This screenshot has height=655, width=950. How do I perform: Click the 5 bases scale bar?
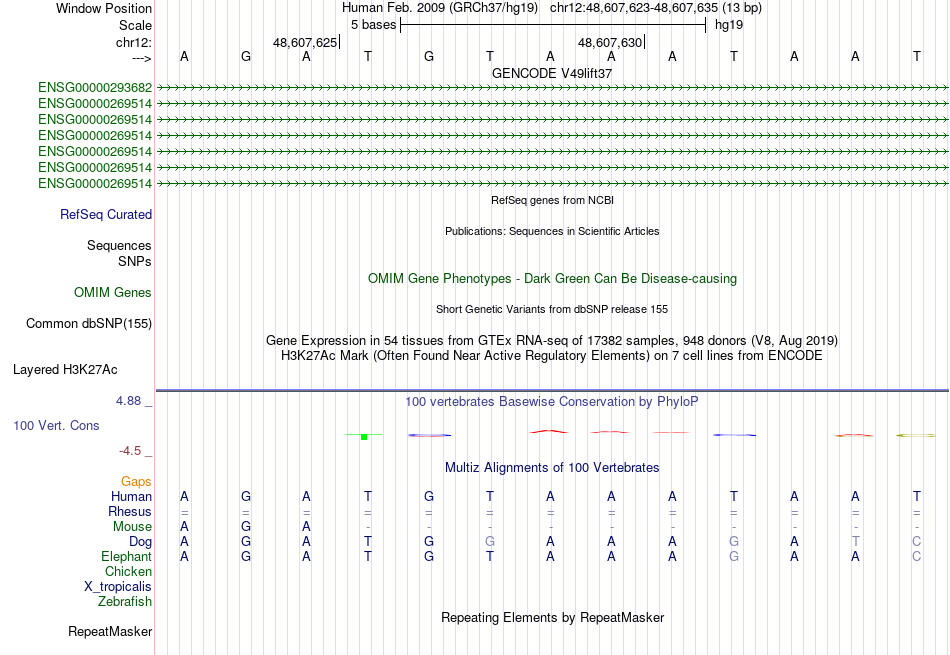(x=553, y=25)
